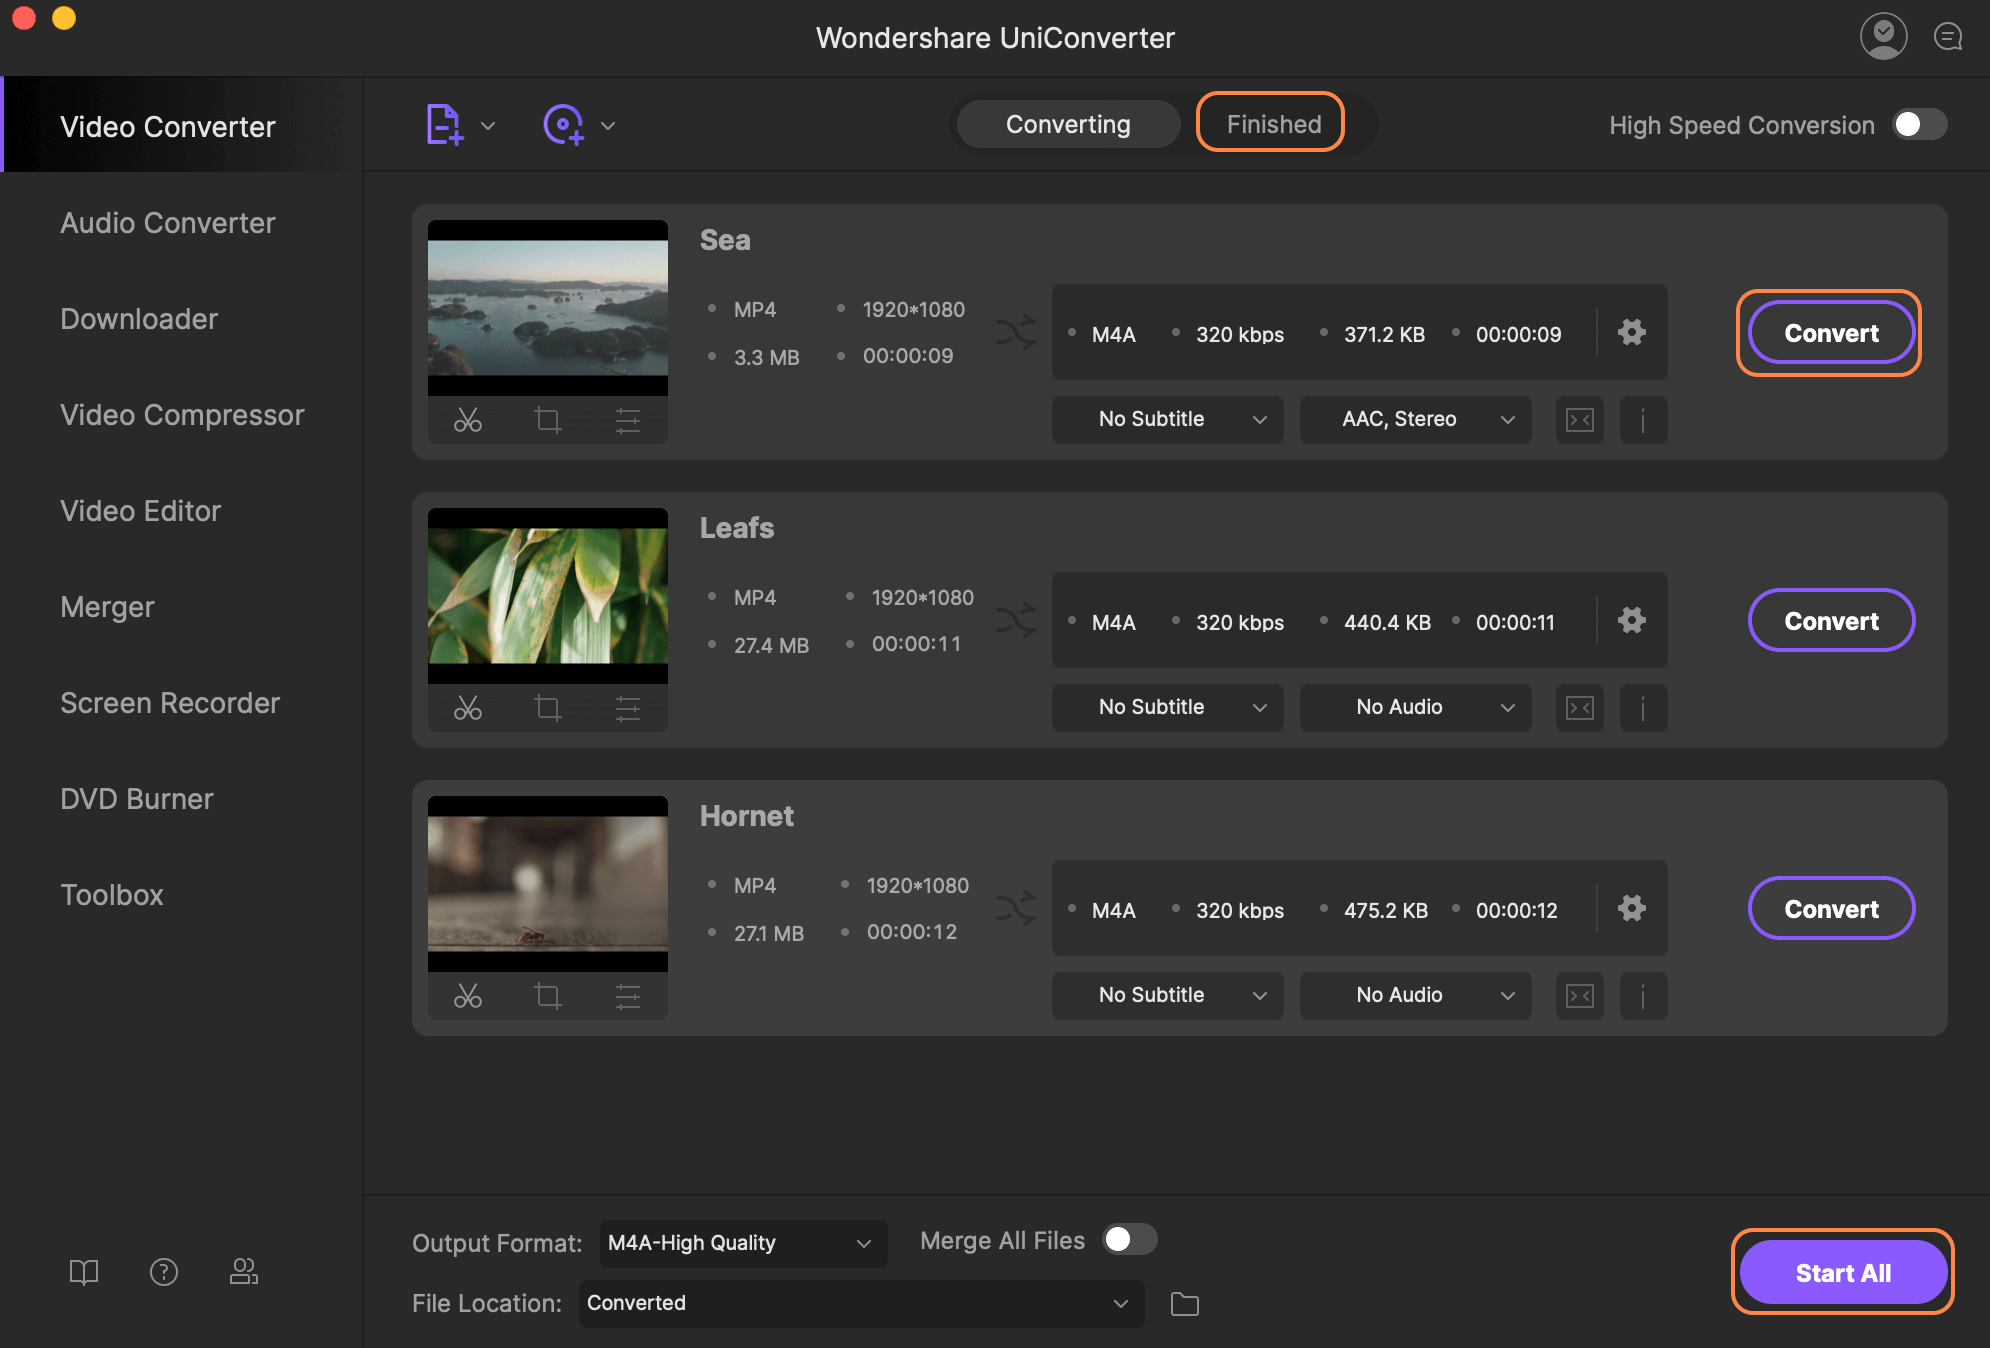Screen dimensions: 1990x1348
Task: Click the subtitle/caption icon on Sea row
Action: point(1579,417)
